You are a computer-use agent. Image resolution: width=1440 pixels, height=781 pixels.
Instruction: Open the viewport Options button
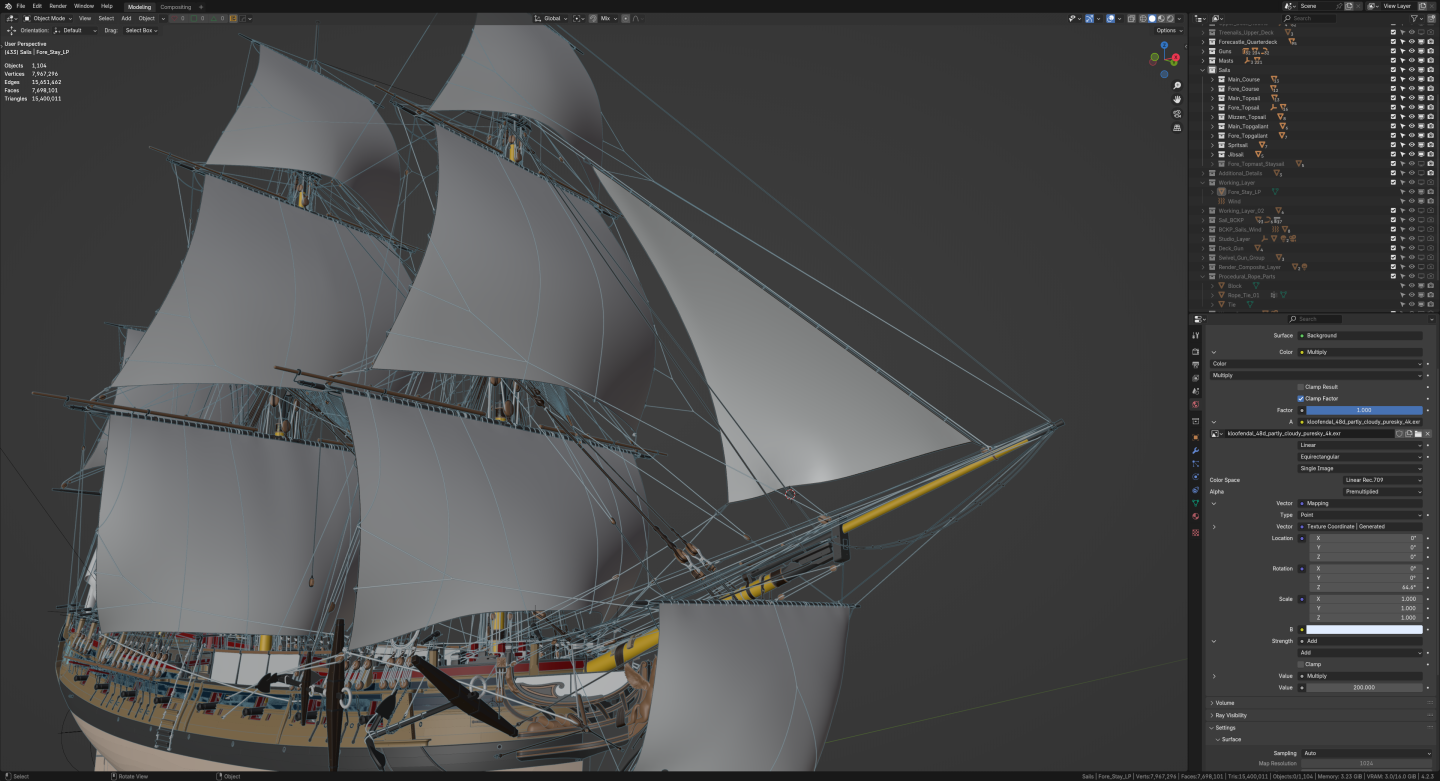(x=1168, y=30)
